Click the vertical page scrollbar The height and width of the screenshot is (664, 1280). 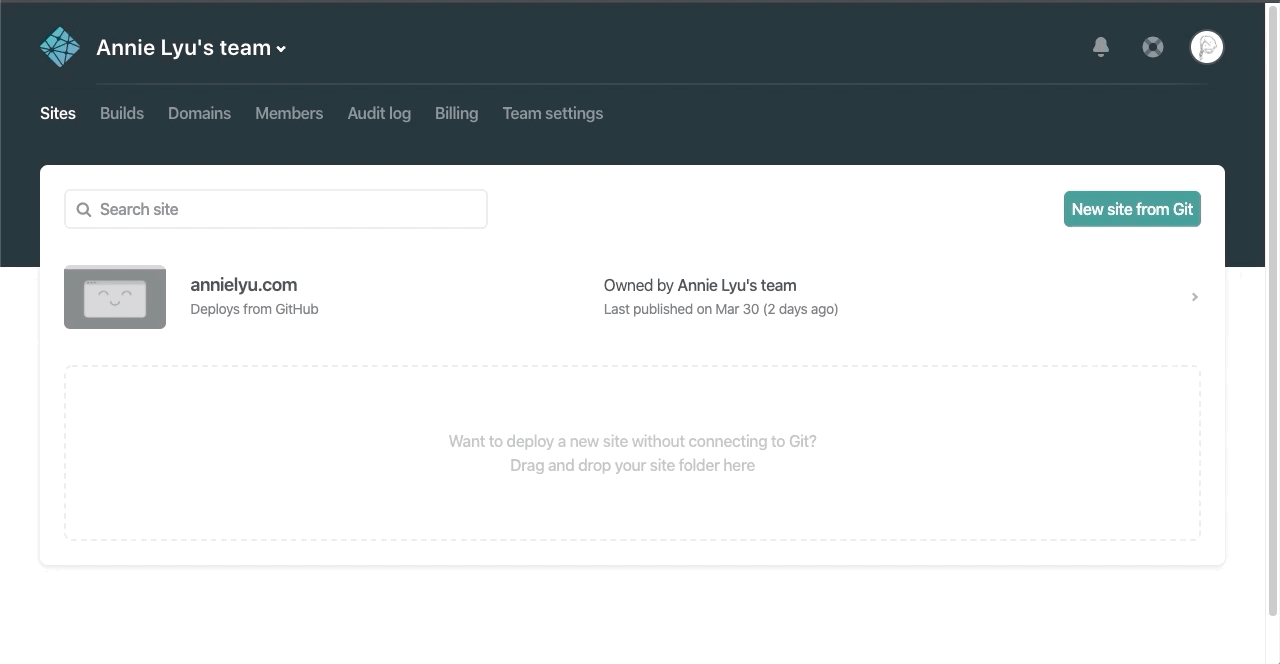pyautogui.click(x=1272, y=310)
